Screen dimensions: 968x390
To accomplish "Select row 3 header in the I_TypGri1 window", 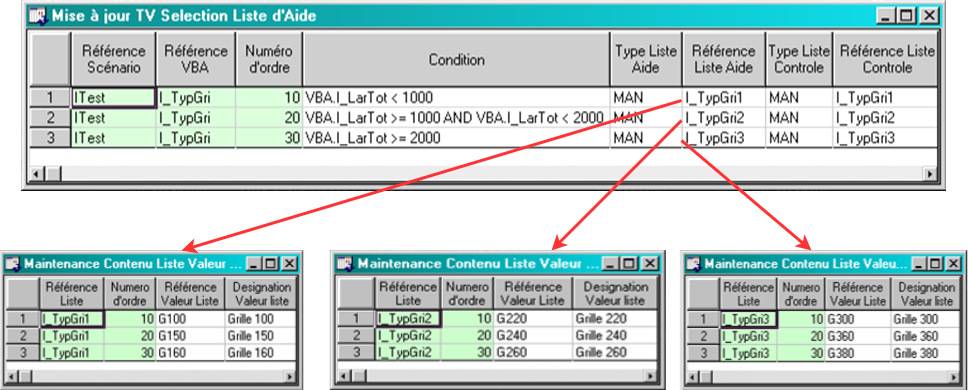I will (x=23, y=354).
